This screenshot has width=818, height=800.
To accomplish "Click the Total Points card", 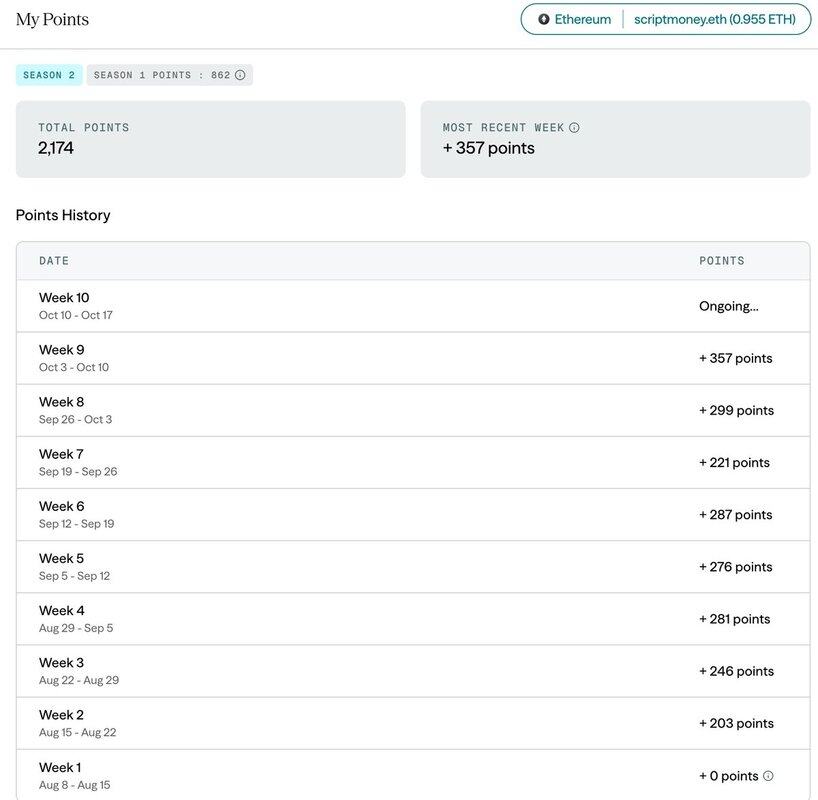I will pyautogui.click(x=210, y=139).
